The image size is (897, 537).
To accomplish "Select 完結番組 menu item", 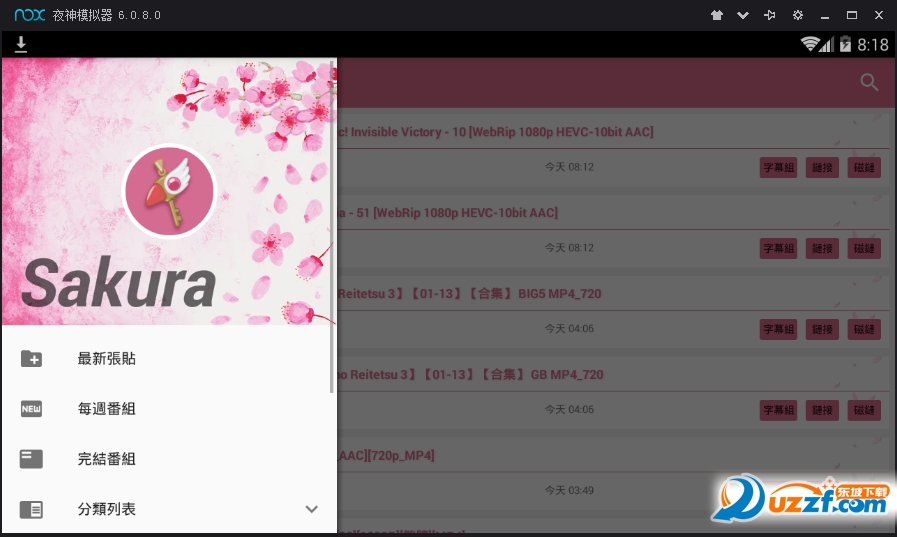I will pos(169,459).
